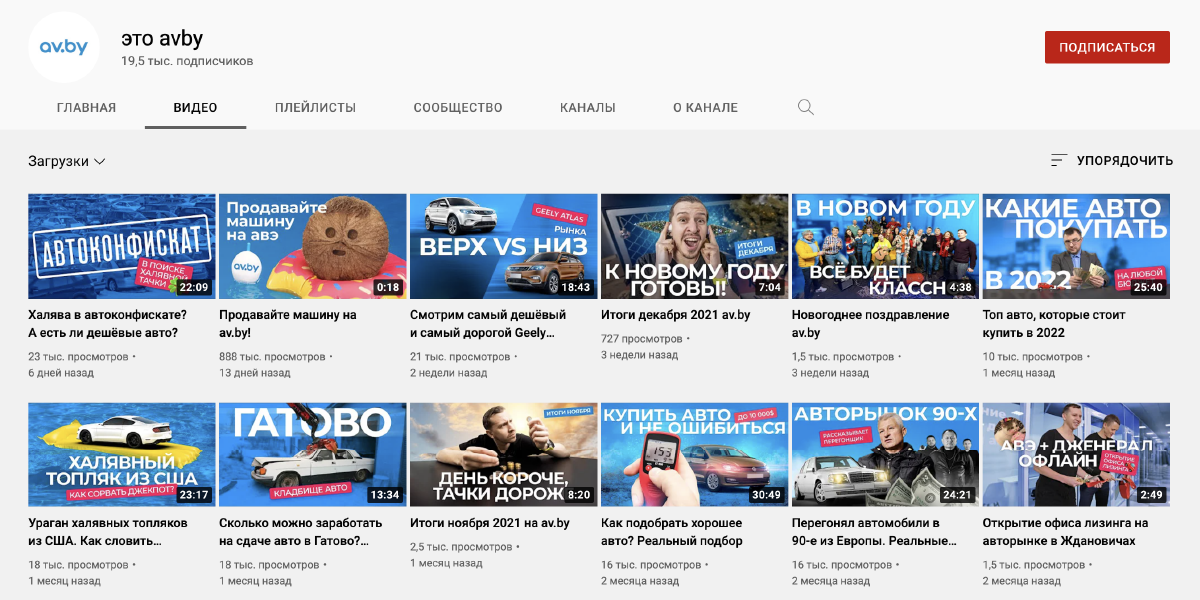Screen dimensions: 1200x600
Task: Open the ХАЛЯВНЫЙ ТОПЛЯК ИЗ США thumbnail
Action: click(122, 455)
